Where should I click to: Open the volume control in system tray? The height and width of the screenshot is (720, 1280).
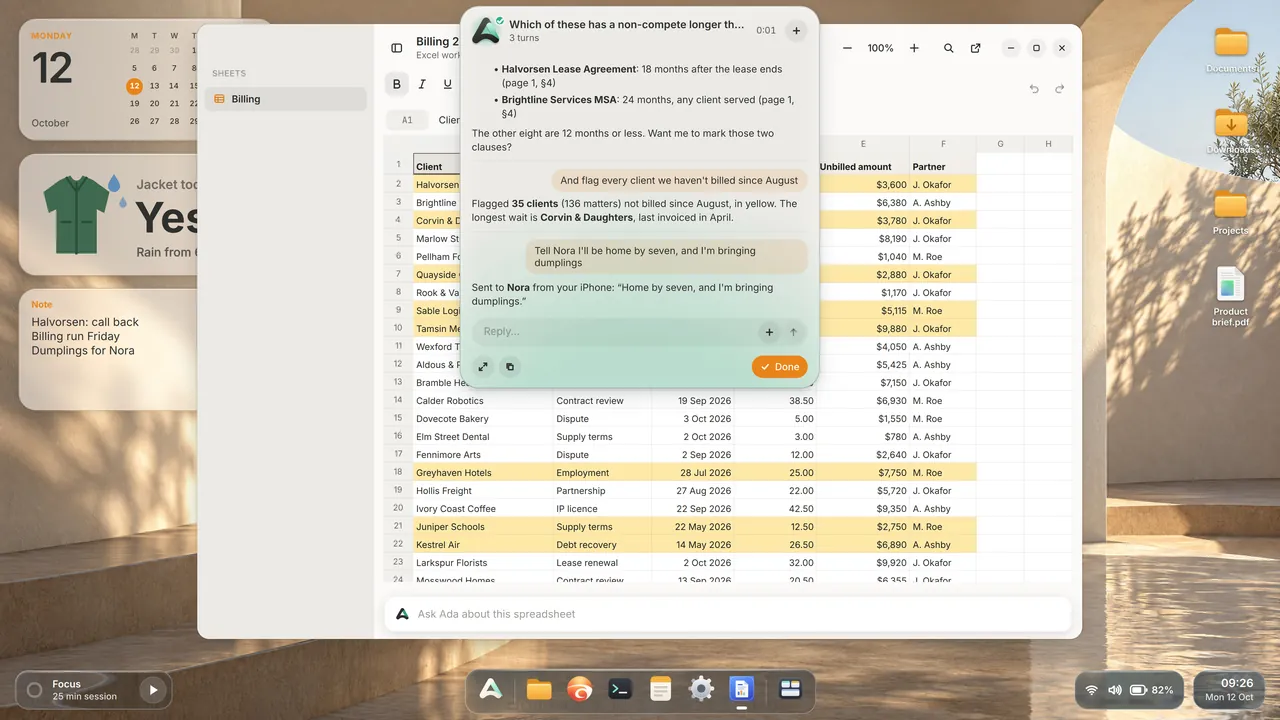(x=1115, y=690)
